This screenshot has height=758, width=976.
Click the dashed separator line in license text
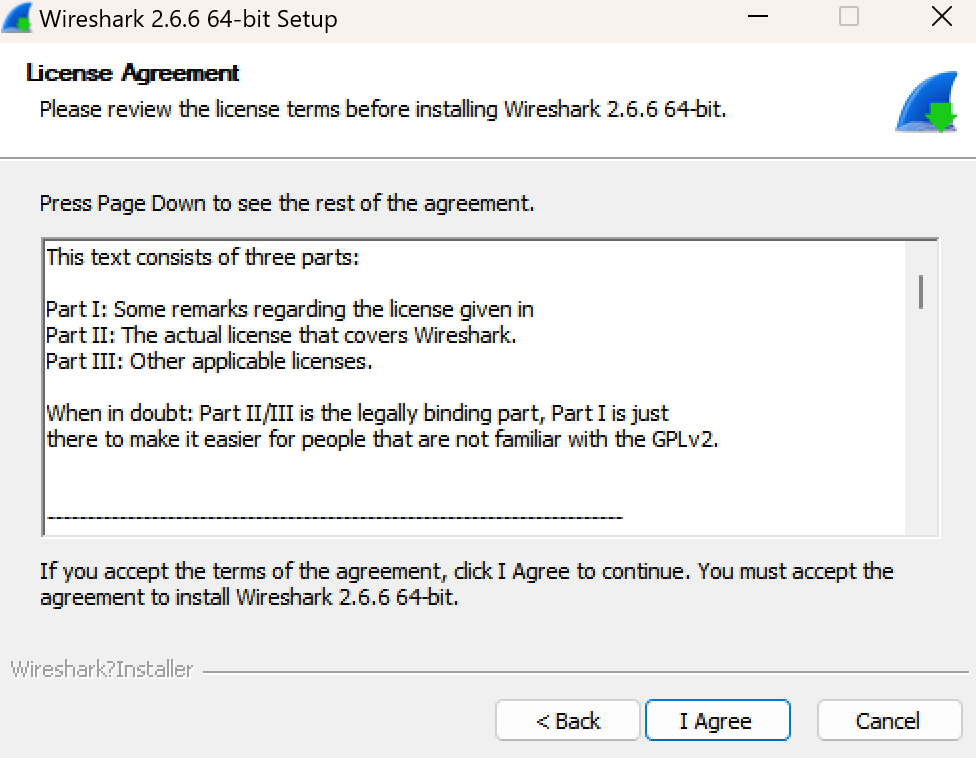tap(335, 518)
